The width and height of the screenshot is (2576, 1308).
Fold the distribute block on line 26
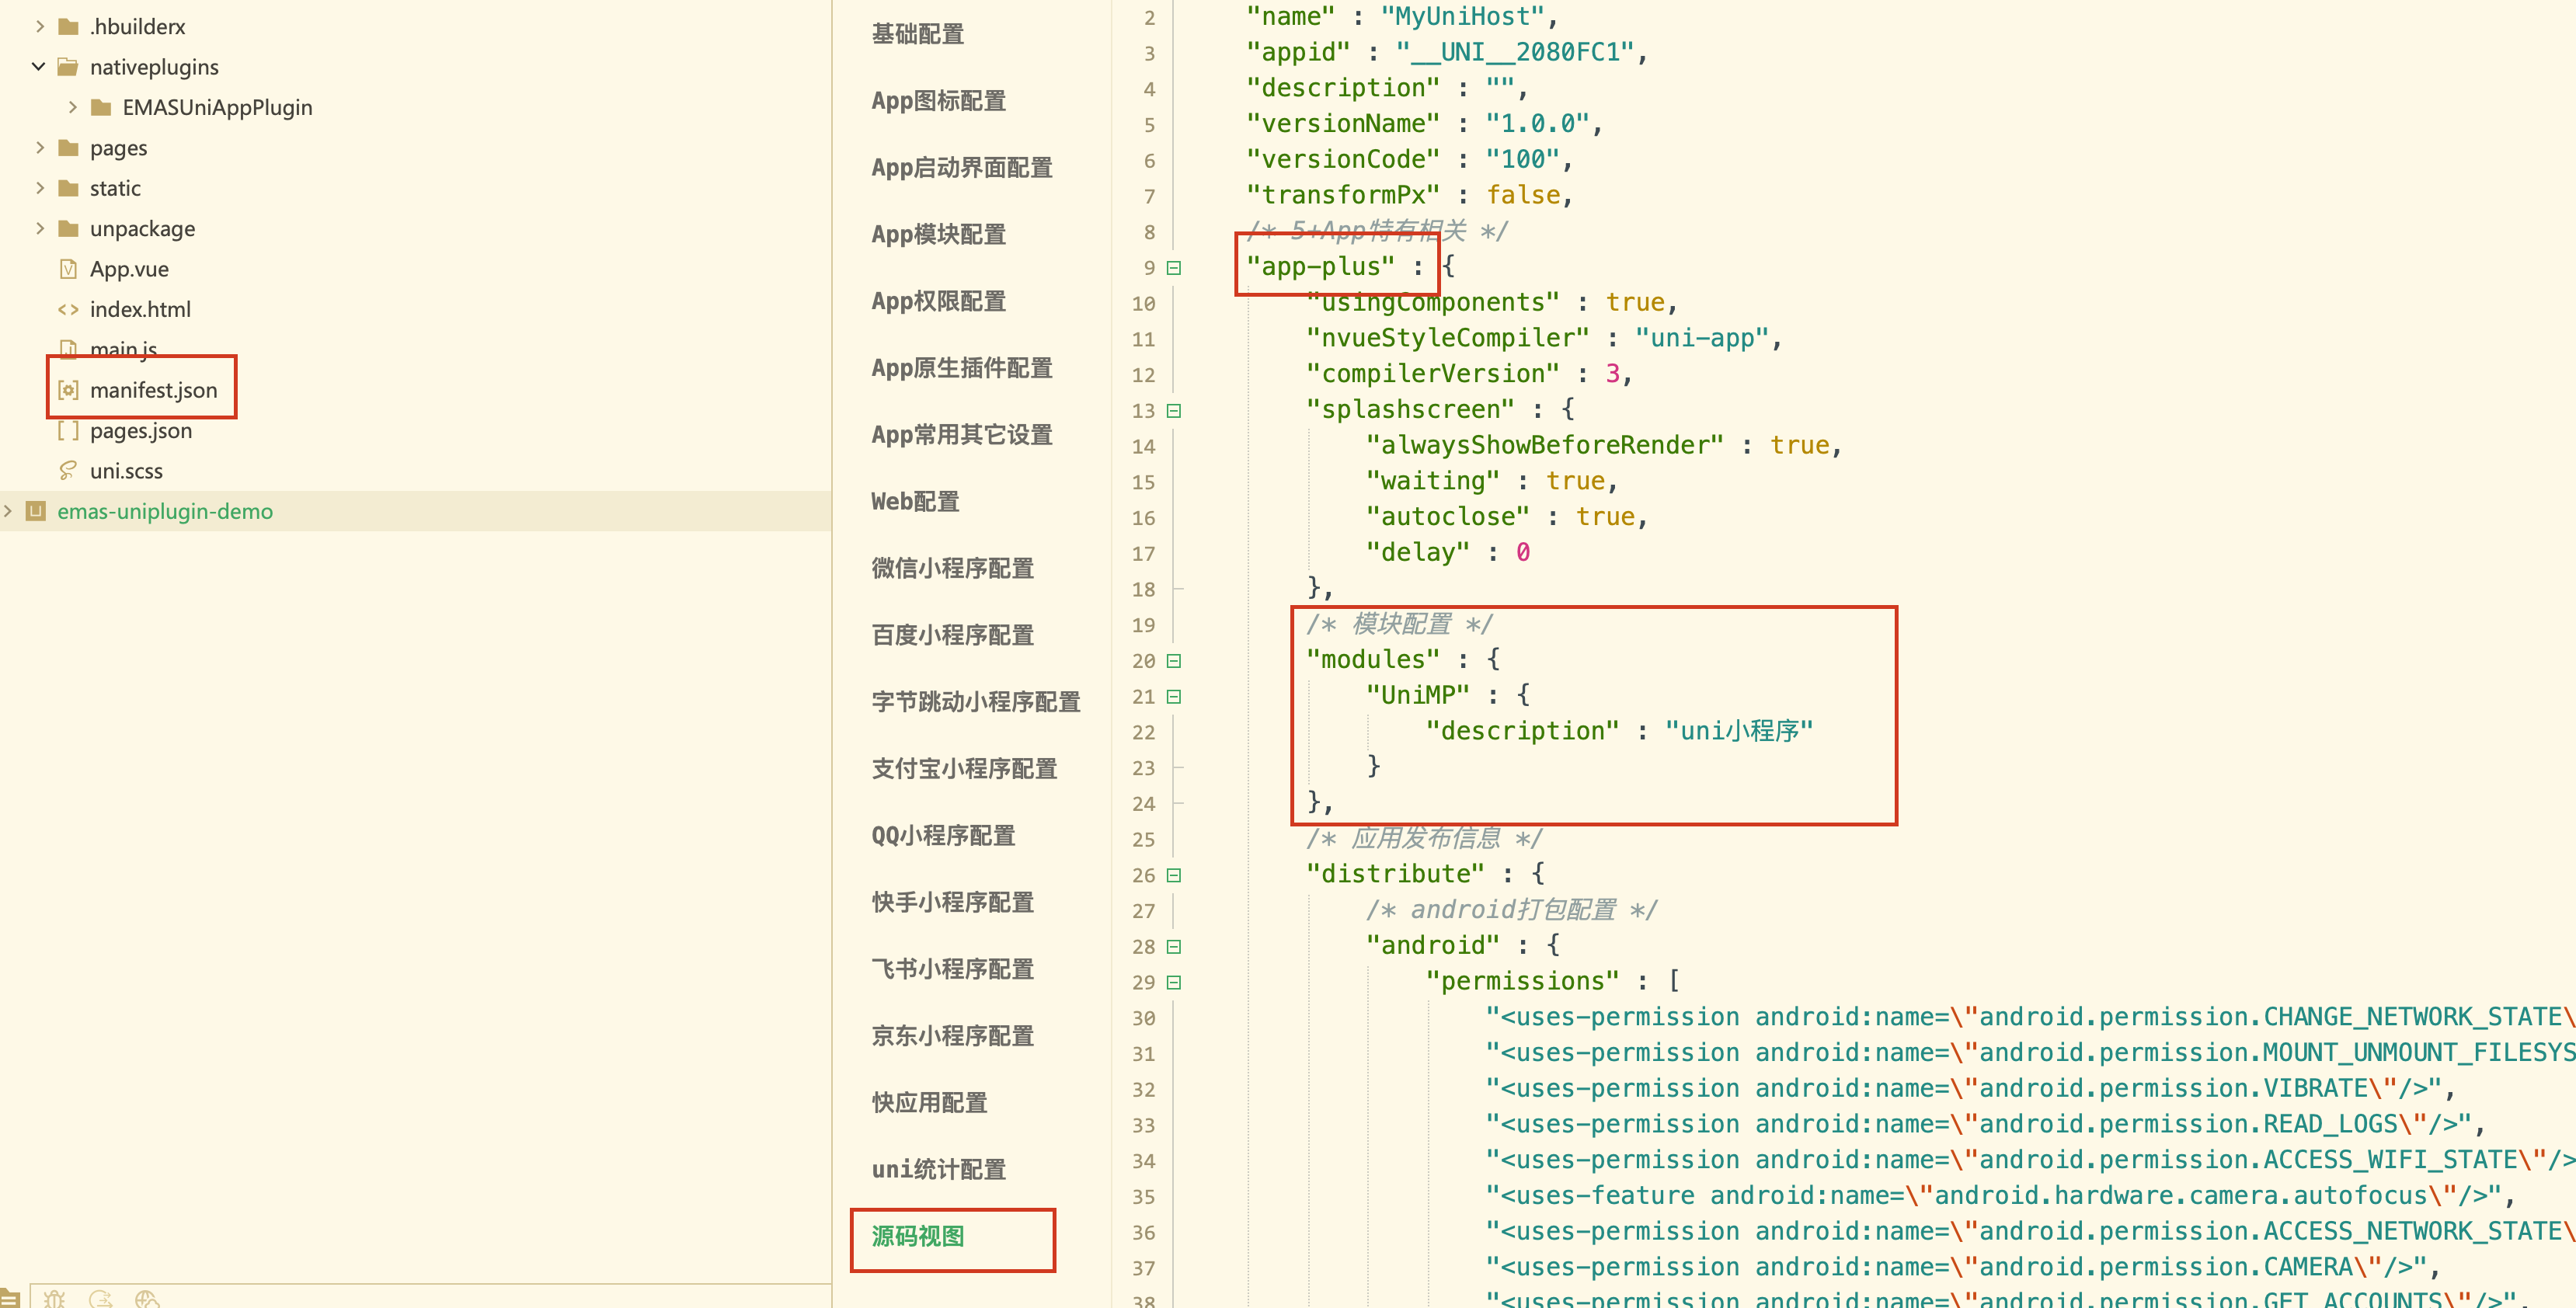point(1175,875)
